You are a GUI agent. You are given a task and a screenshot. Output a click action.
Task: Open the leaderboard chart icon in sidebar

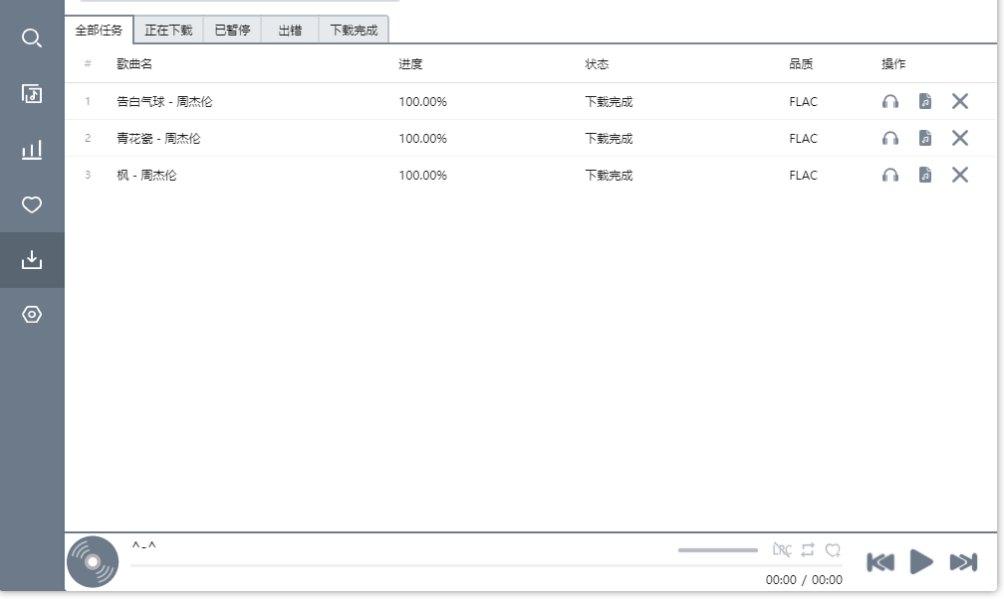[32, 150]
